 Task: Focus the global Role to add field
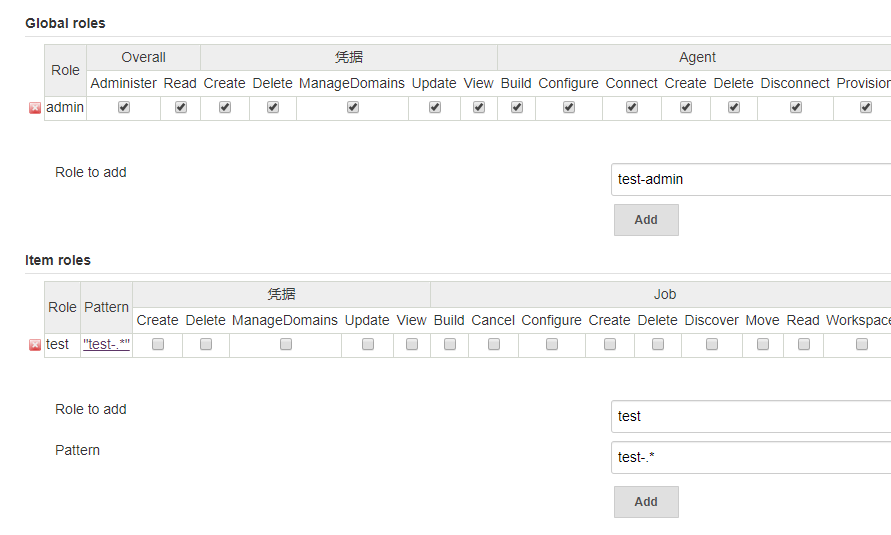click(x=750, y=180)
